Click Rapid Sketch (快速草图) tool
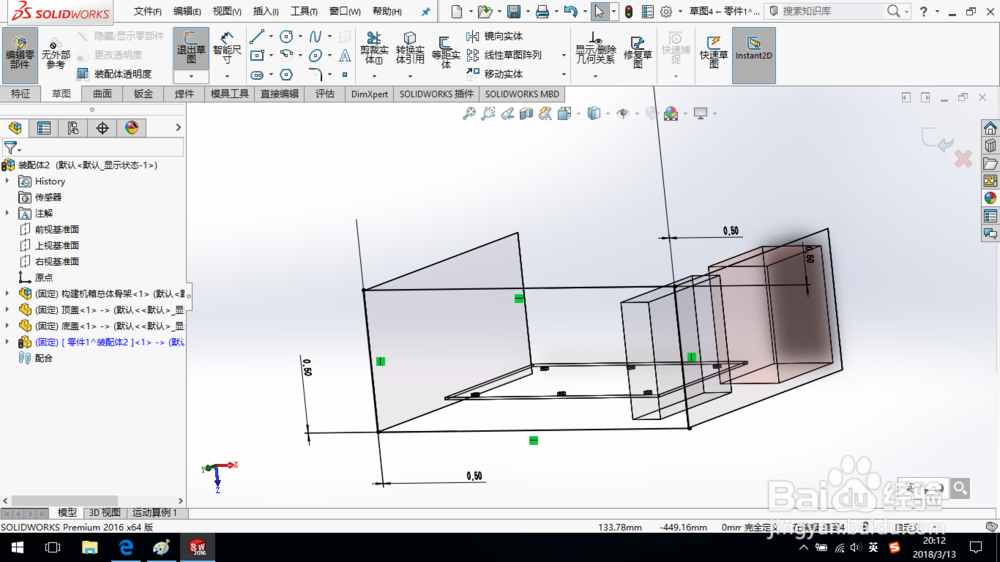Viewport: 1000px width, 562px height. pos(714,52)
